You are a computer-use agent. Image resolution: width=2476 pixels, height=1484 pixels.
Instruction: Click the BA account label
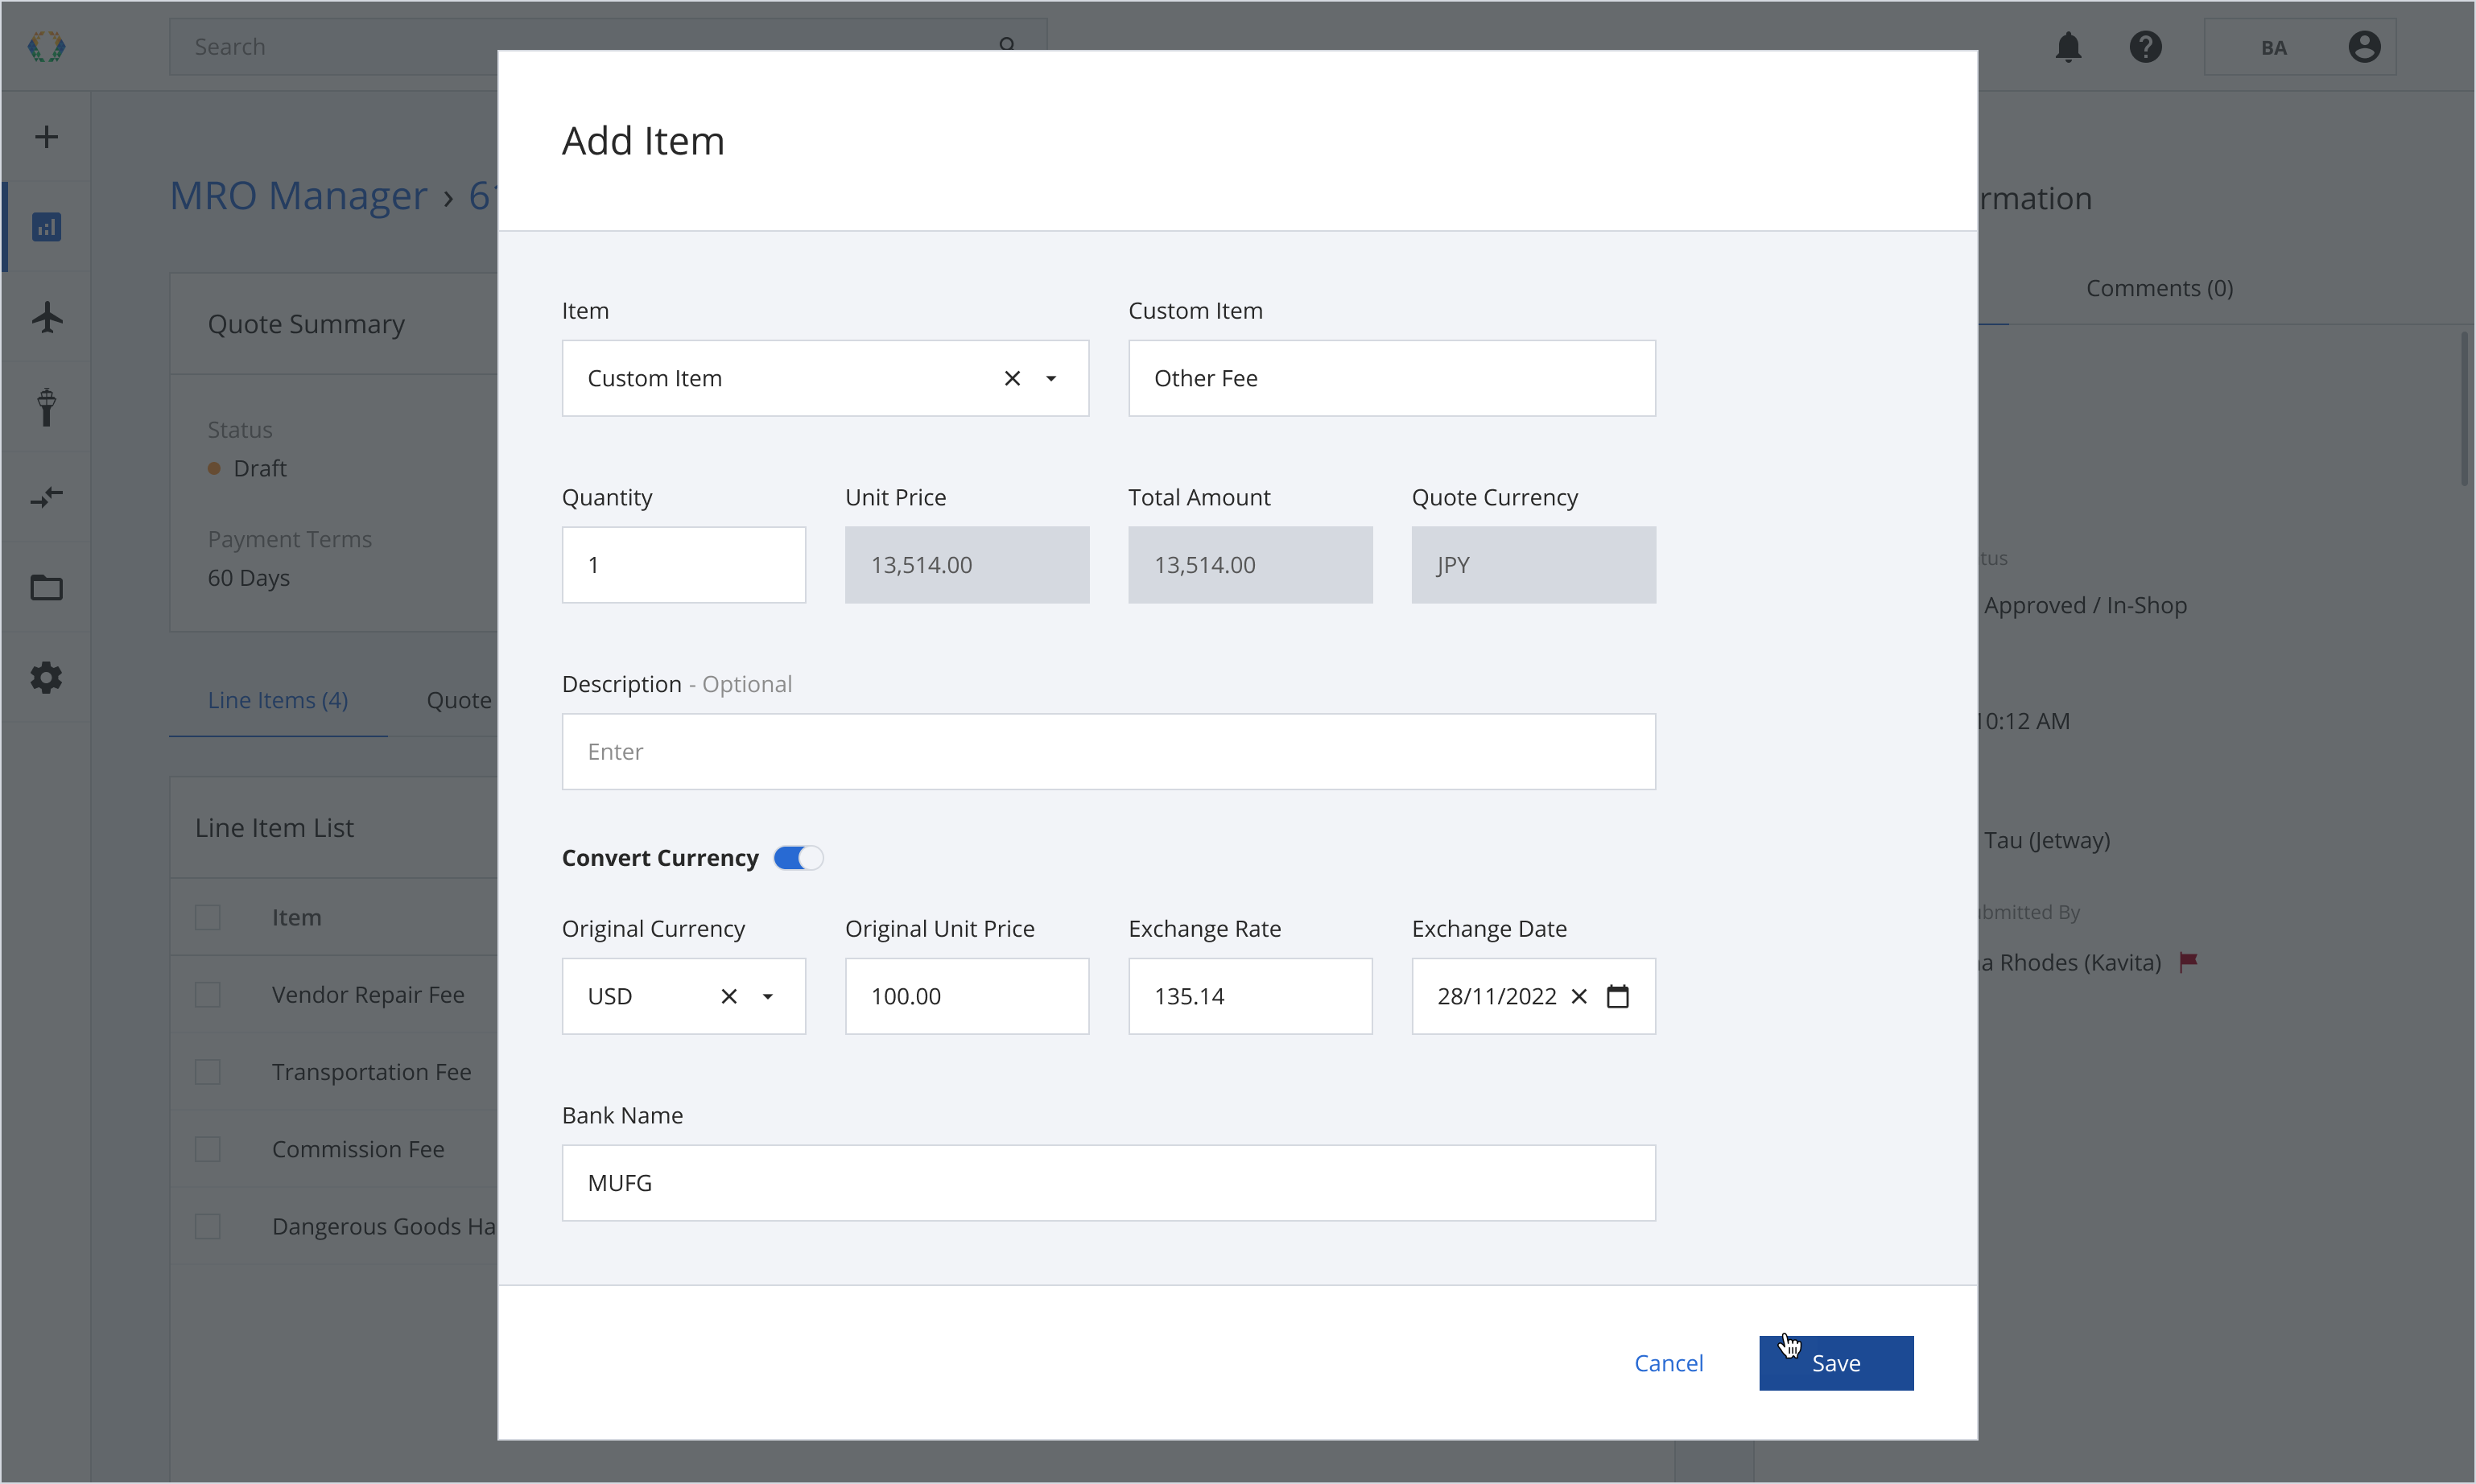pos(2273,47)
